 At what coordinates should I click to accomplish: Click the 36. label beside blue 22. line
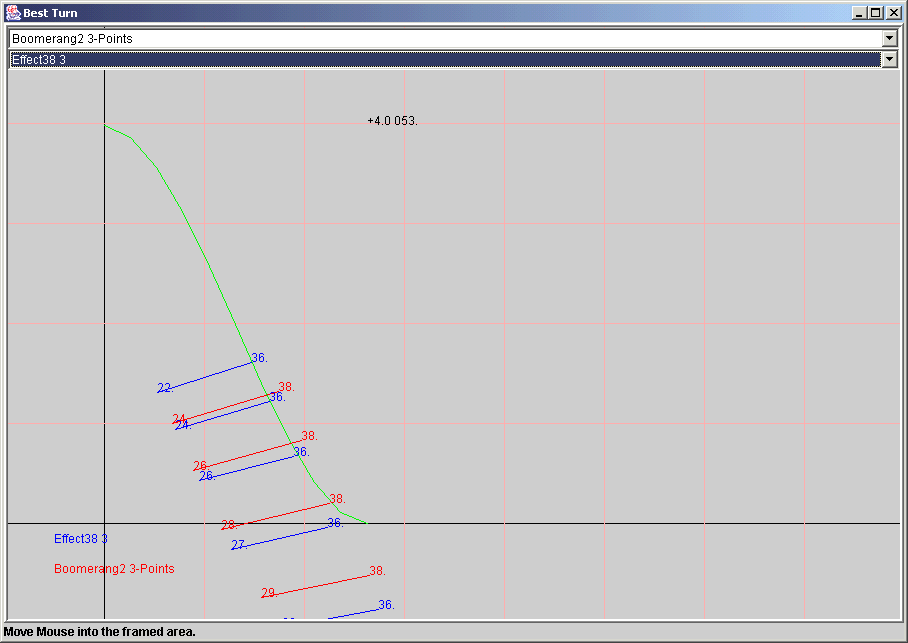point(259,358)
